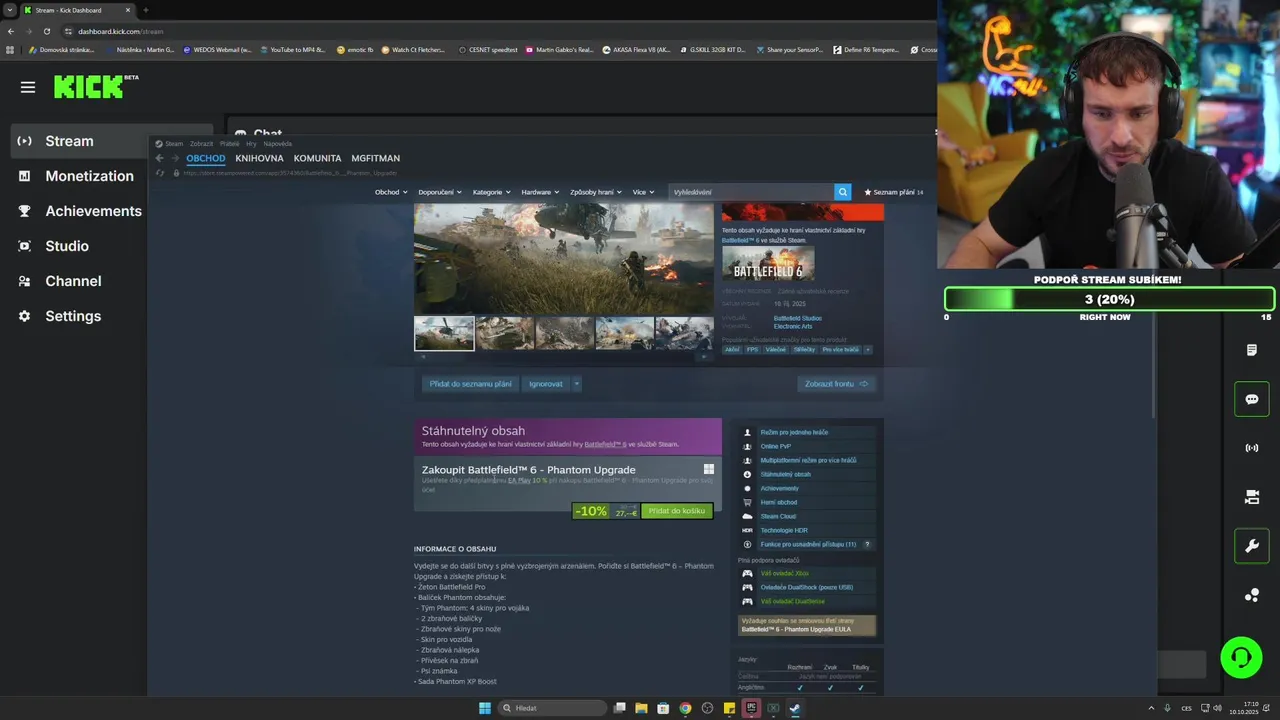
Task: Click the accessibility features question mark
Action: pos(867,544)
